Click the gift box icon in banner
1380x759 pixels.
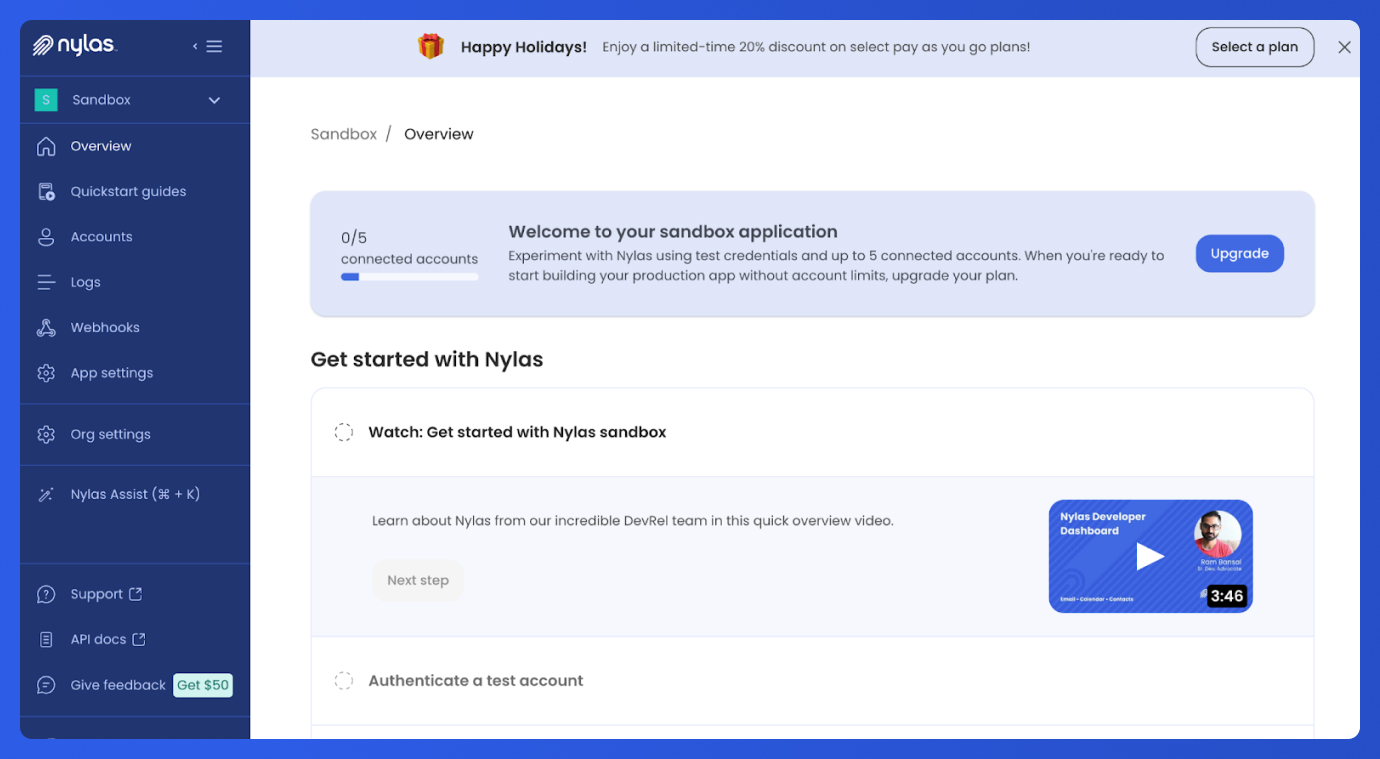click(x=431, y=46)
